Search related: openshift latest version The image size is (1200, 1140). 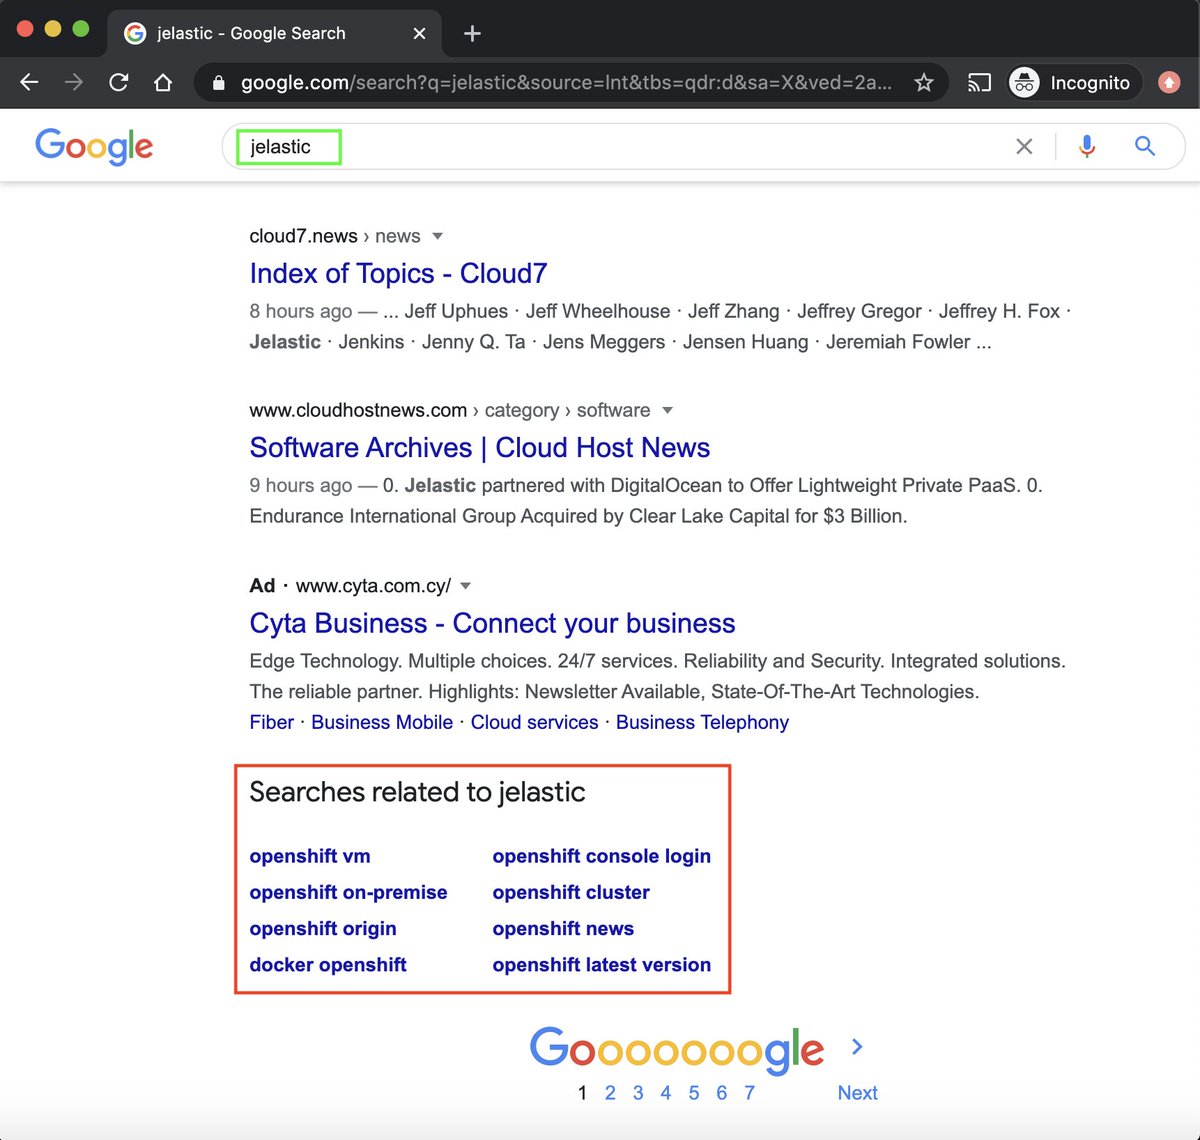pyautogui.click(x=602, y=965)
